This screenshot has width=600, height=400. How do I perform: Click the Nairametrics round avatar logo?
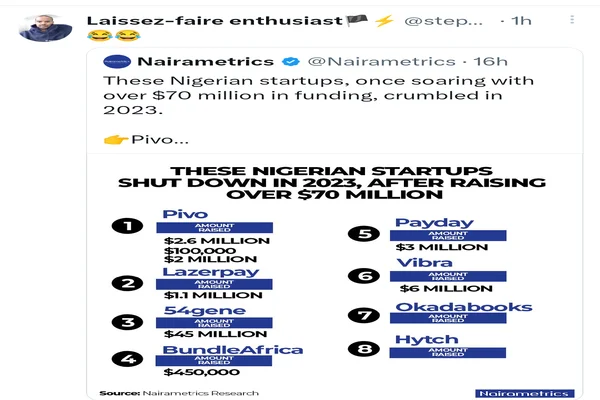coord(117,62)
